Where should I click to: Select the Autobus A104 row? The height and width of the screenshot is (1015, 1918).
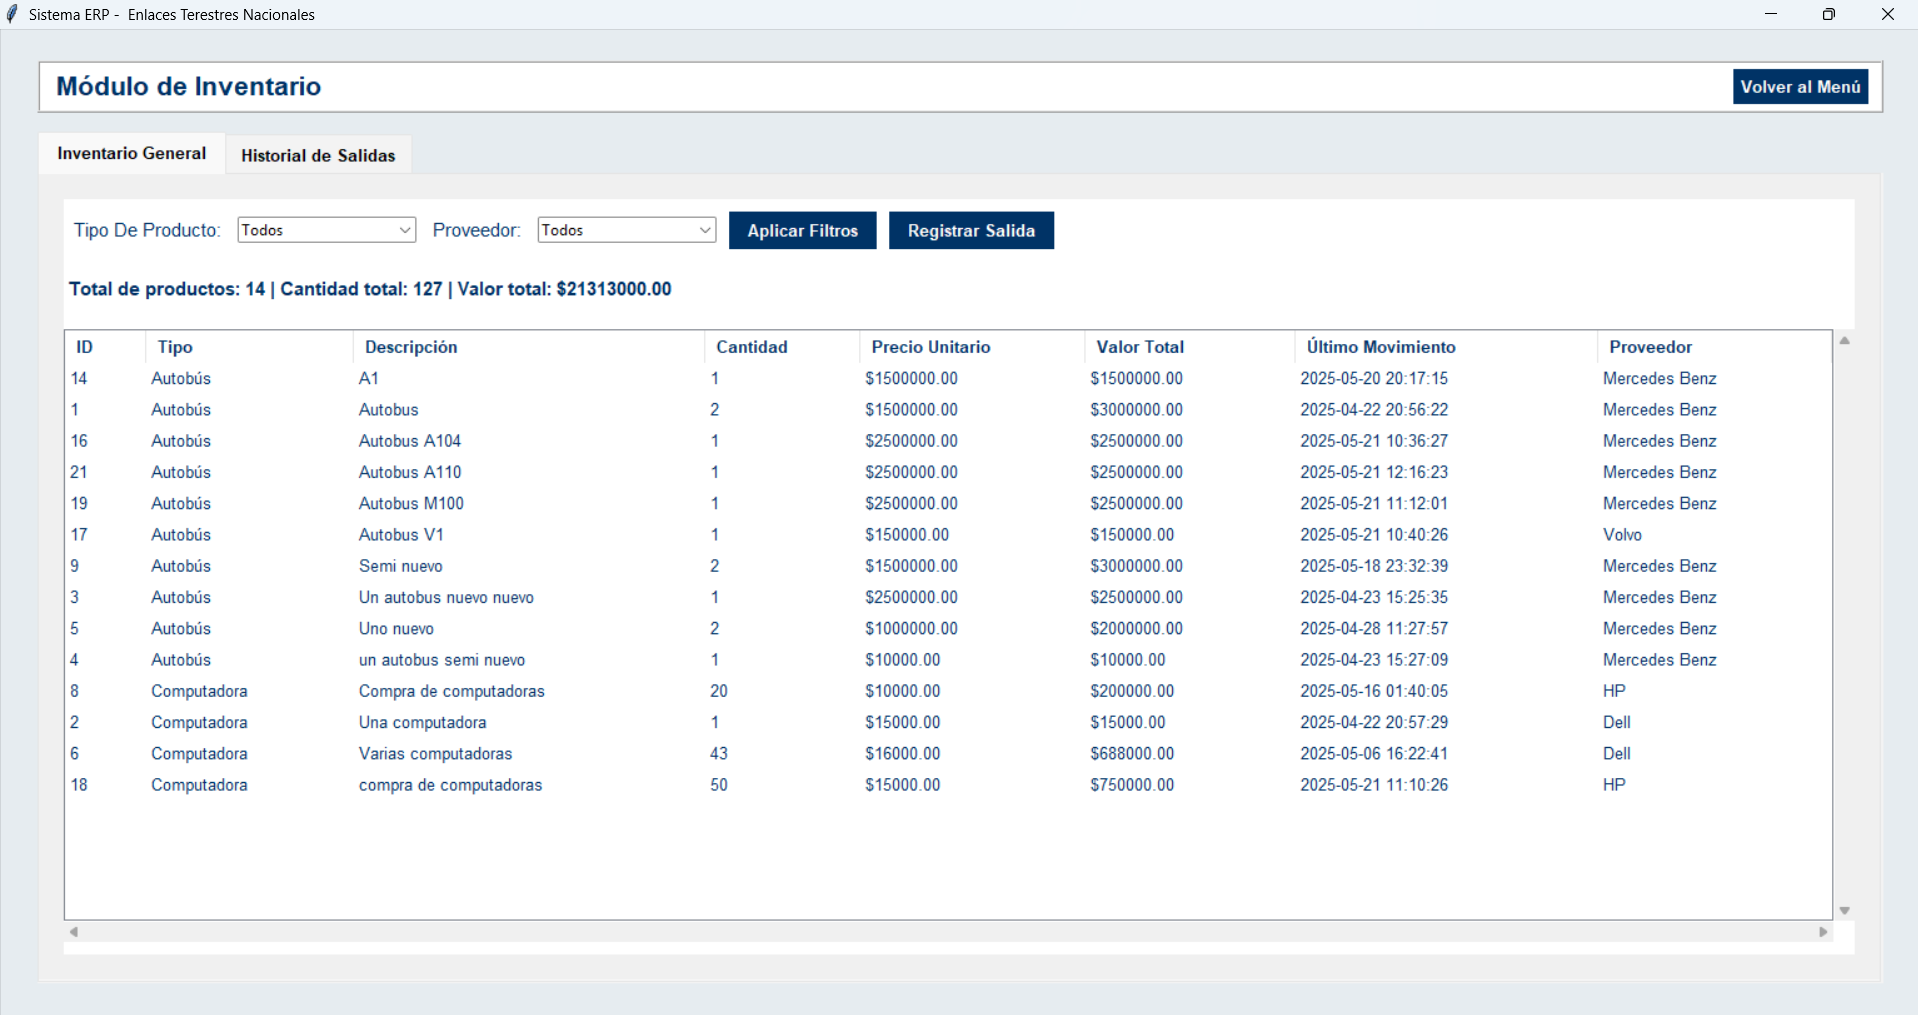point(948,441)
